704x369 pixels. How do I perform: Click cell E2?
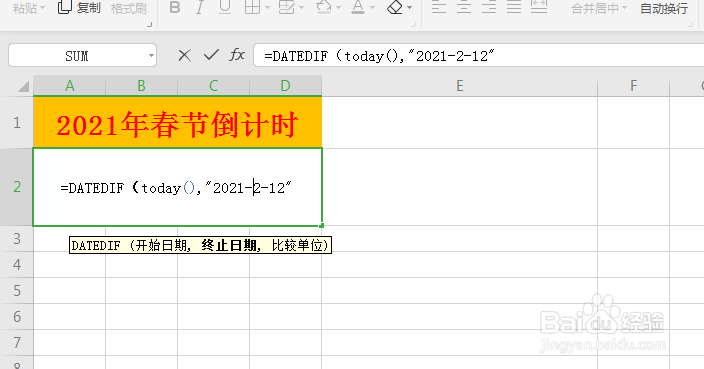(460, 187)
